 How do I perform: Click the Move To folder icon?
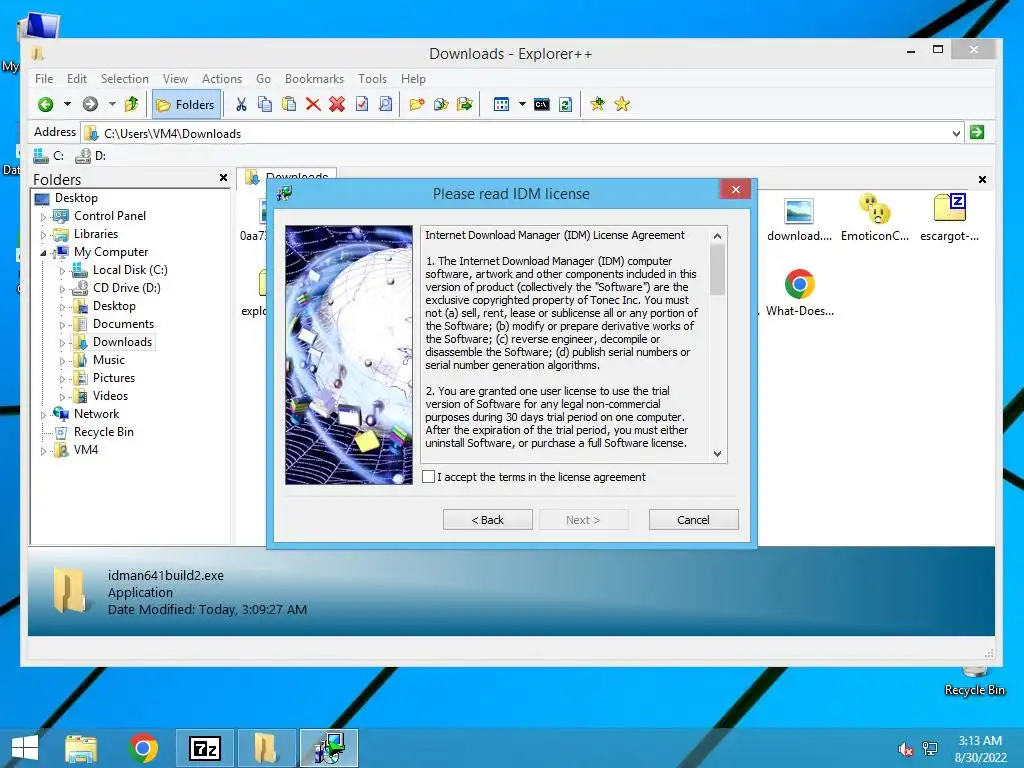click(465, 104)
